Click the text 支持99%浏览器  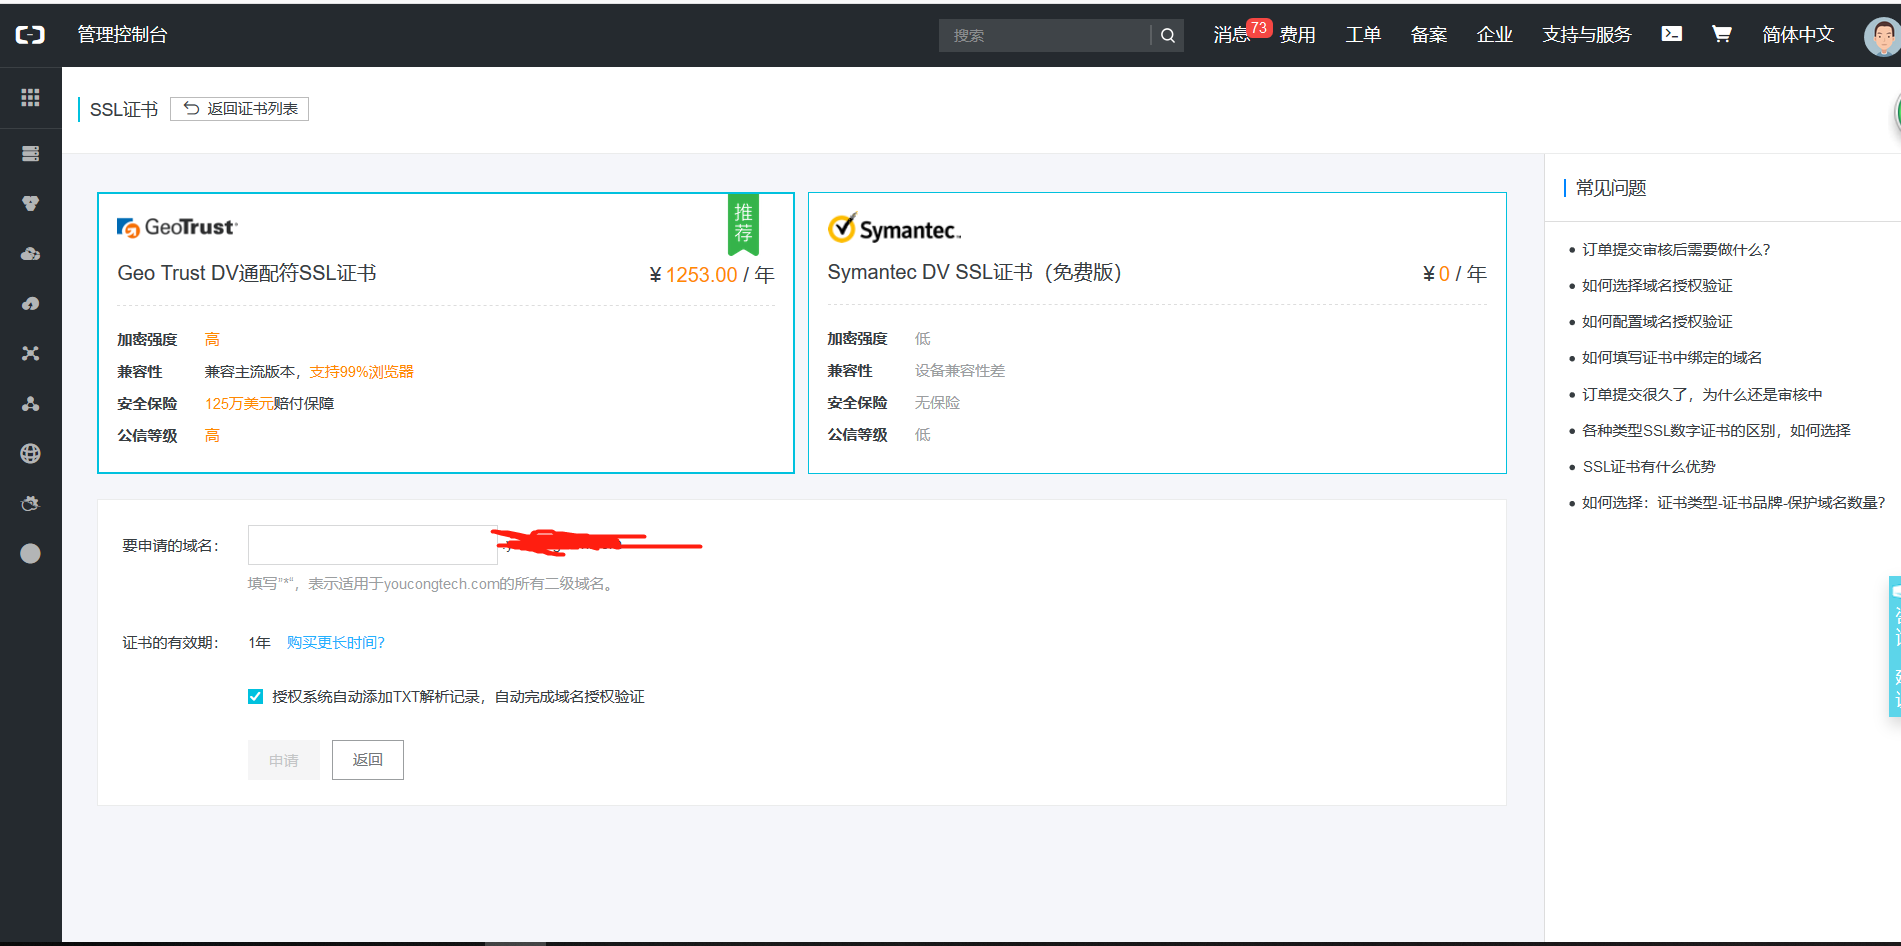coord(361,371)
